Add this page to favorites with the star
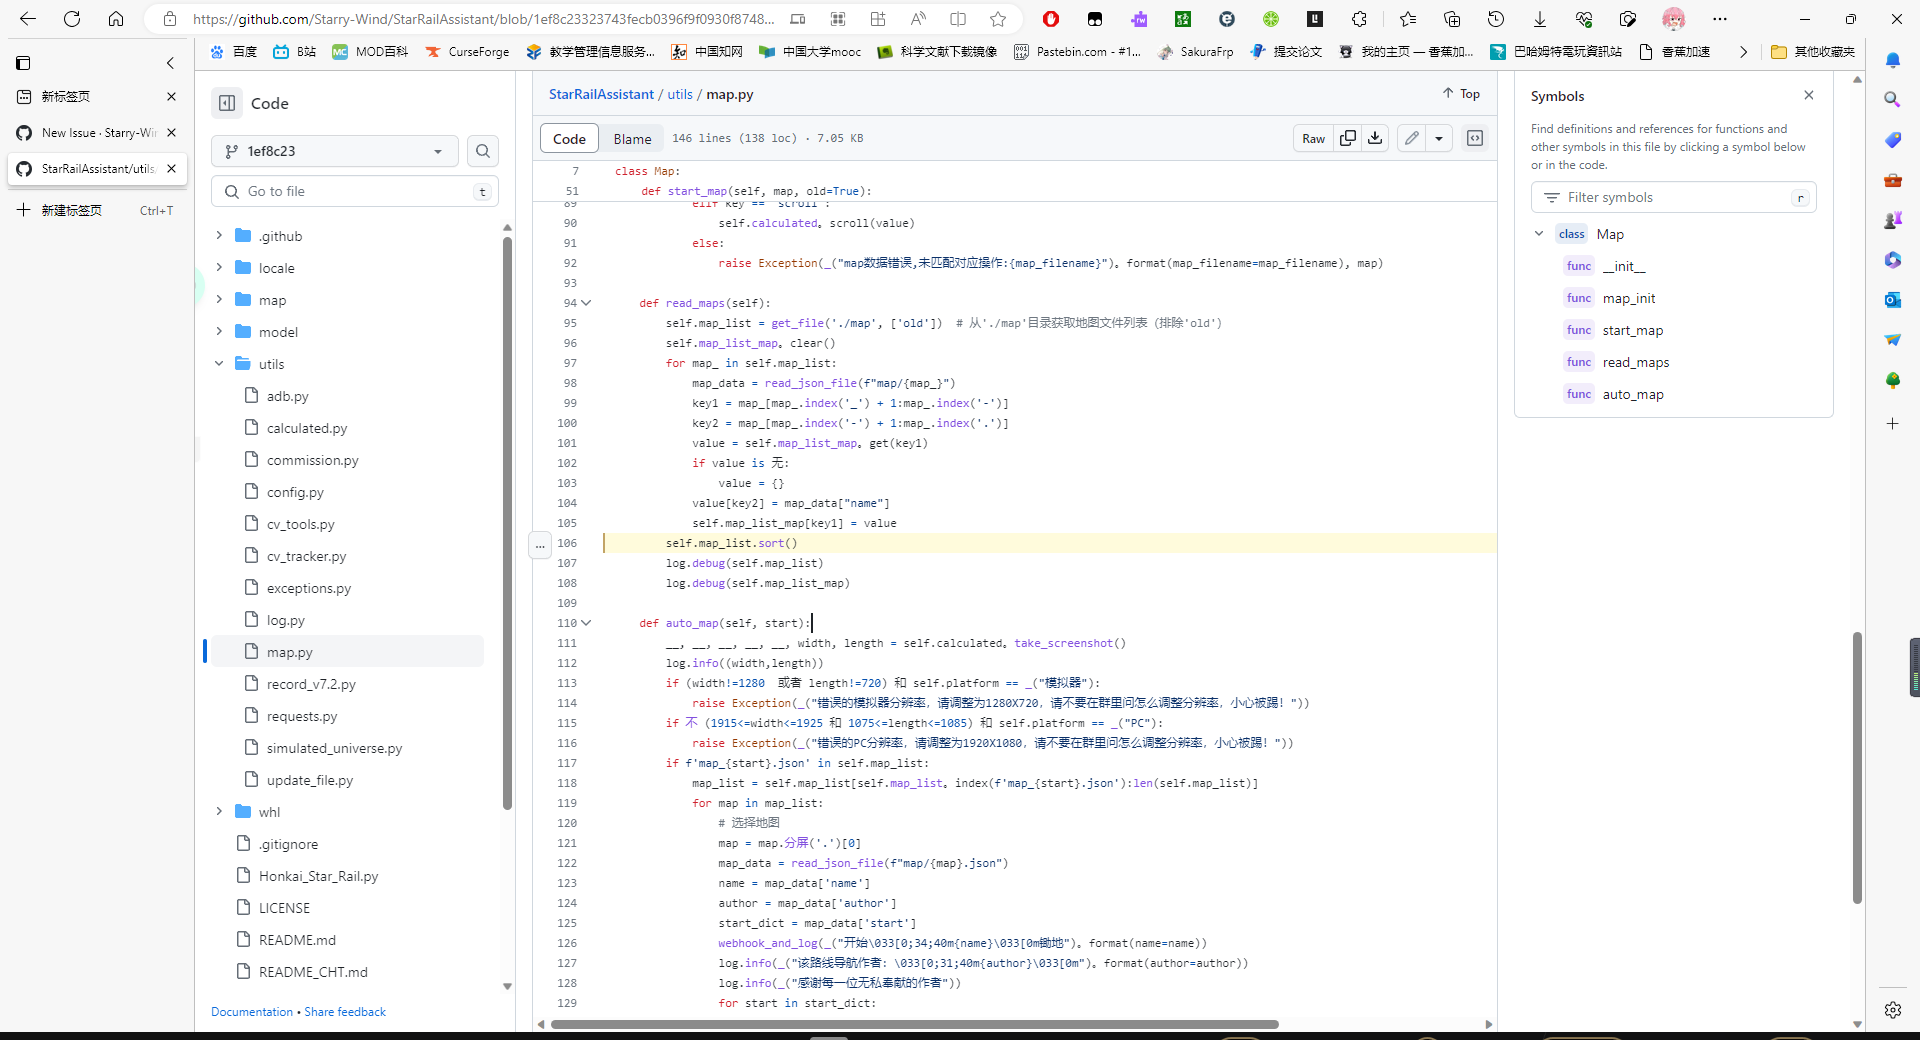The image size is (1920, 1040). [997, 19]
